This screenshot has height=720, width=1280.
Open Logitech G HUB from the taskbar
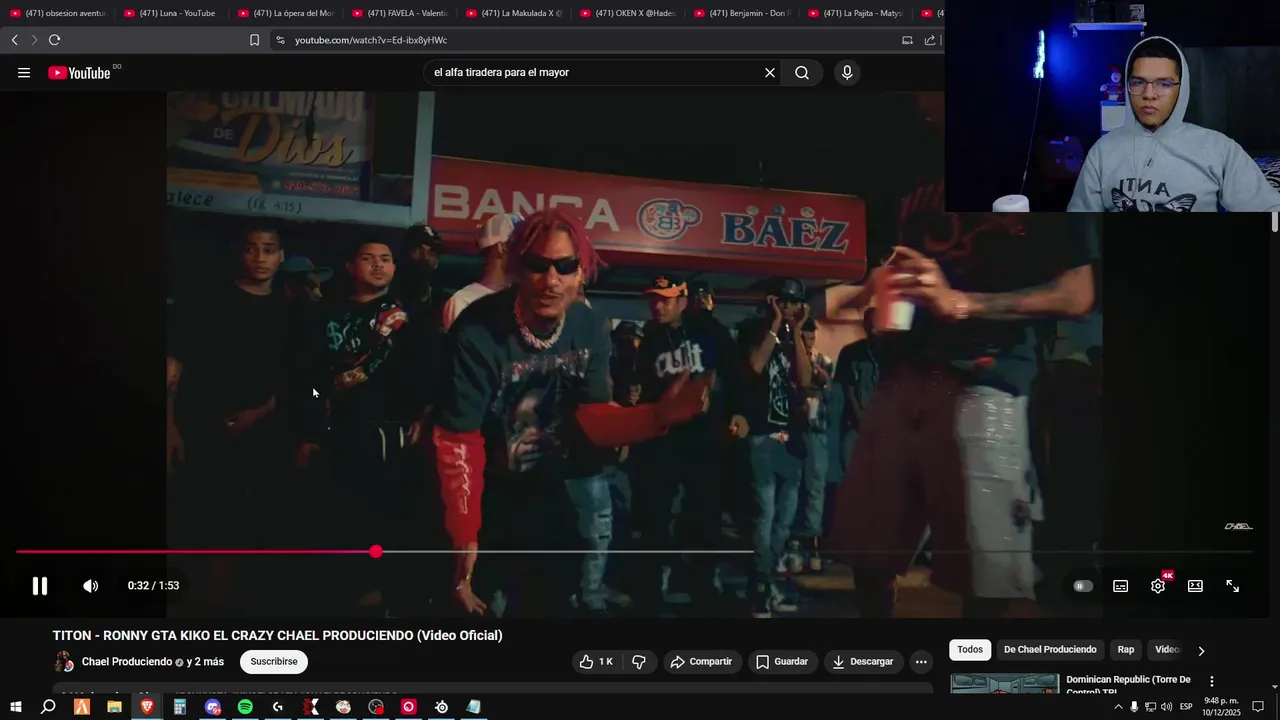click(278, 707)
